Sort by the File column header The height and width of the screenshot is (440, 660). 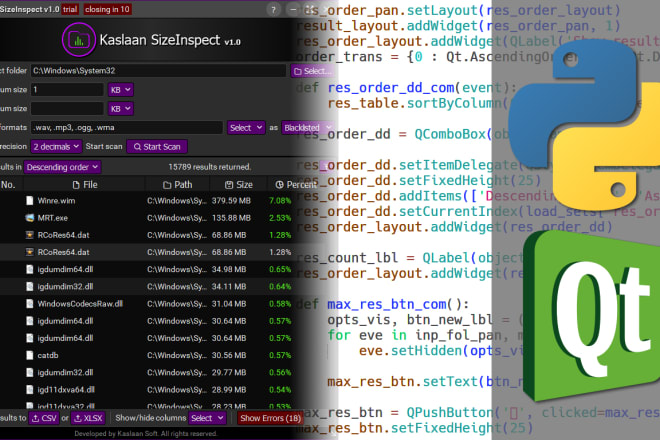pos(84,185)
